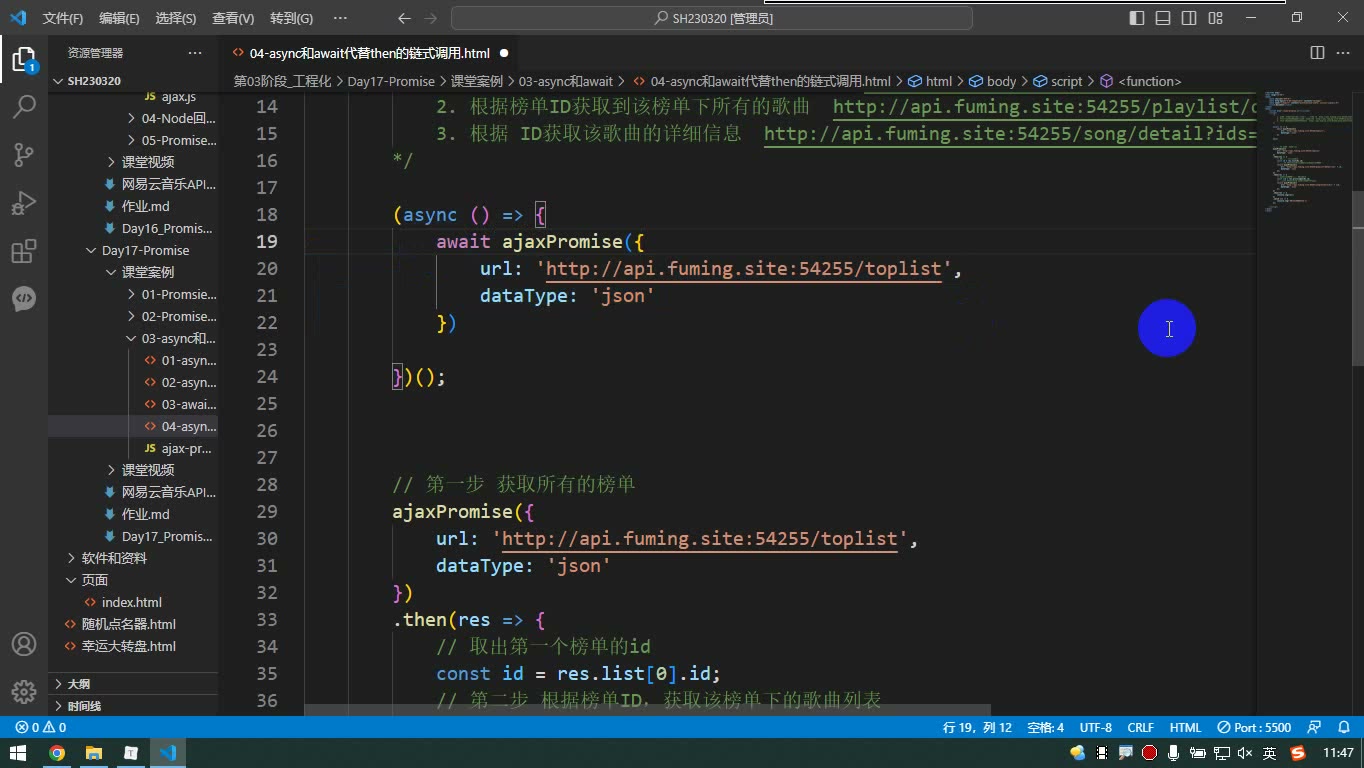This screenshot has width=1364, height=768.
Task: Select the 04-async和await代替then的链式调用.html editor tab
Action: (x=369, y=53)
